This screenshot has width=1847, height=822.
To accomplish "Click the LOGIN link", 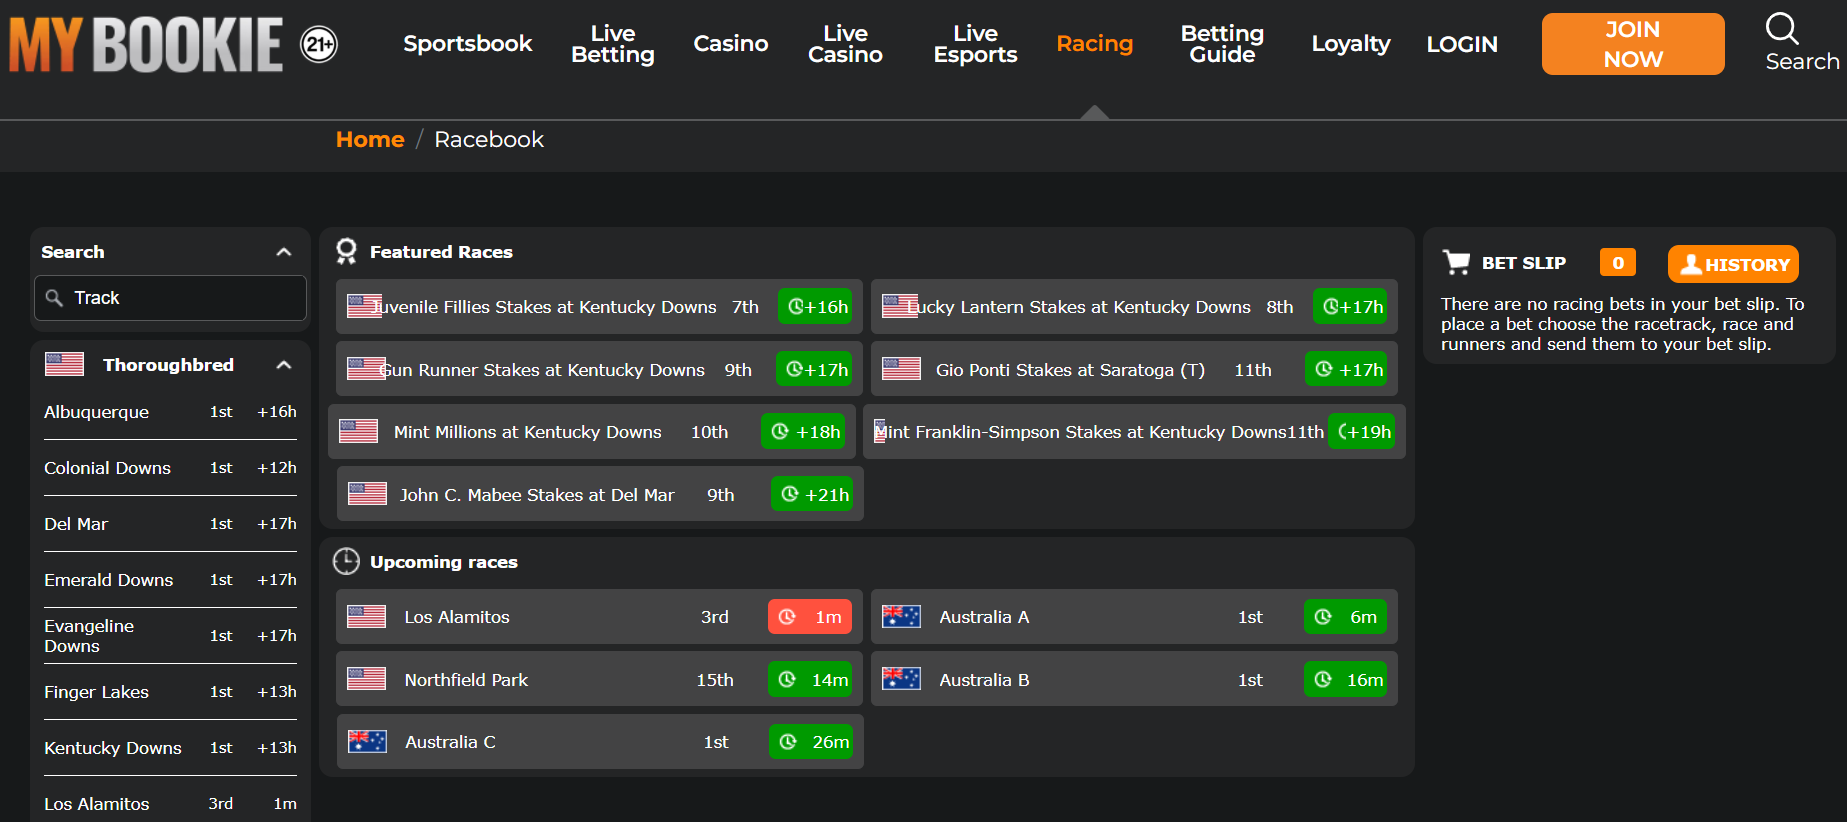I will (1462, 44).
